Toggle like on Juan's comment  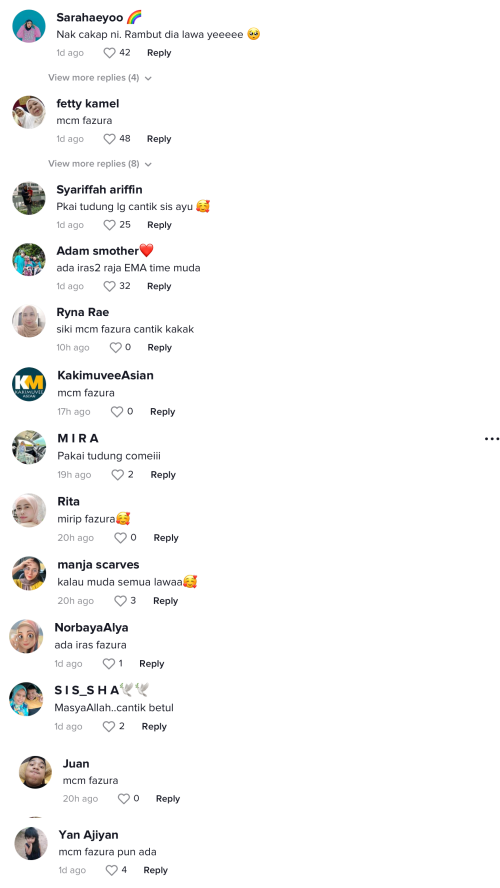tap(123, 799)
